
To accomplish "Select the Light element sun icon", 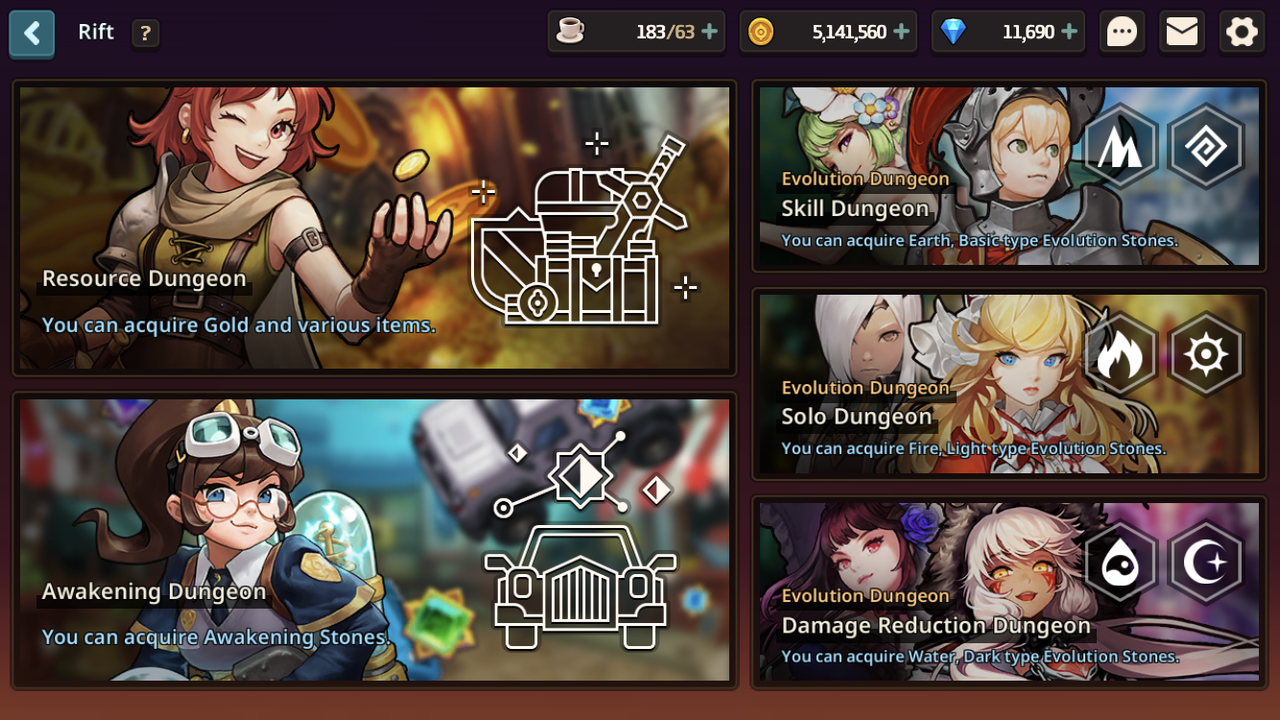I will pyautogui.click(x=1206, y=355).
